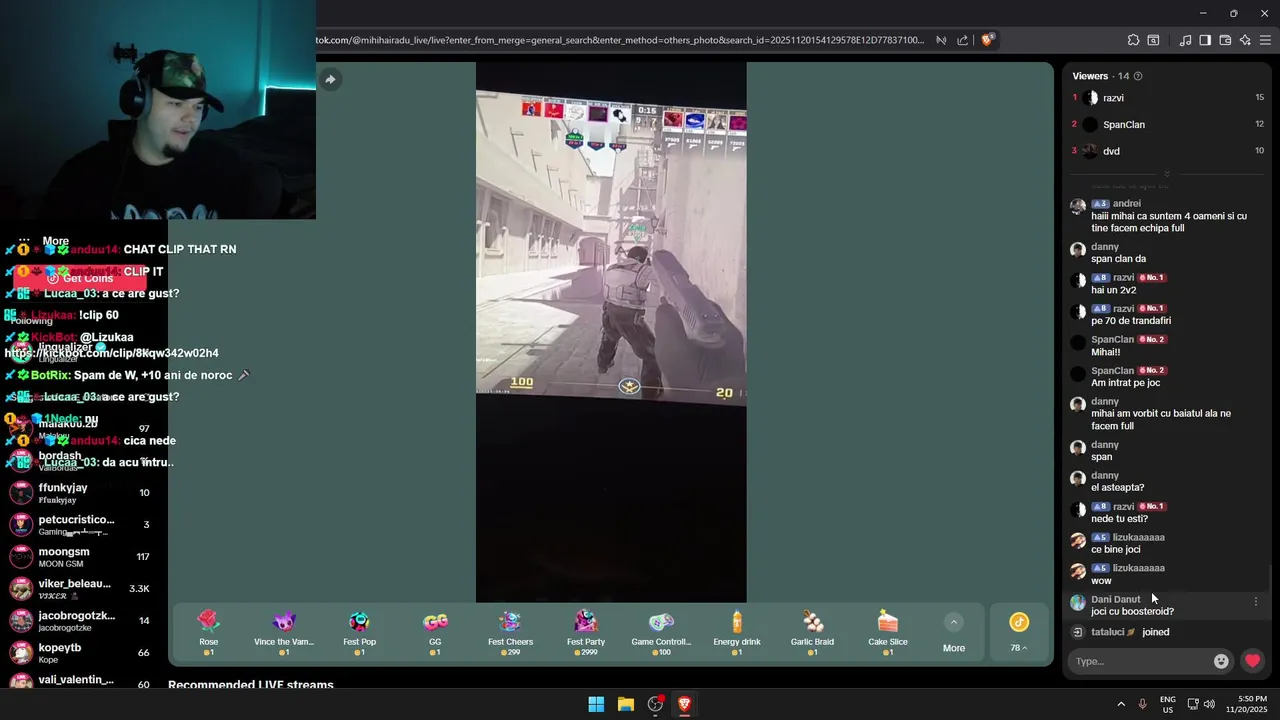Open Brave Leo AI sparkle icon
The image size is (1280, 720).
tap(1245, 40)
